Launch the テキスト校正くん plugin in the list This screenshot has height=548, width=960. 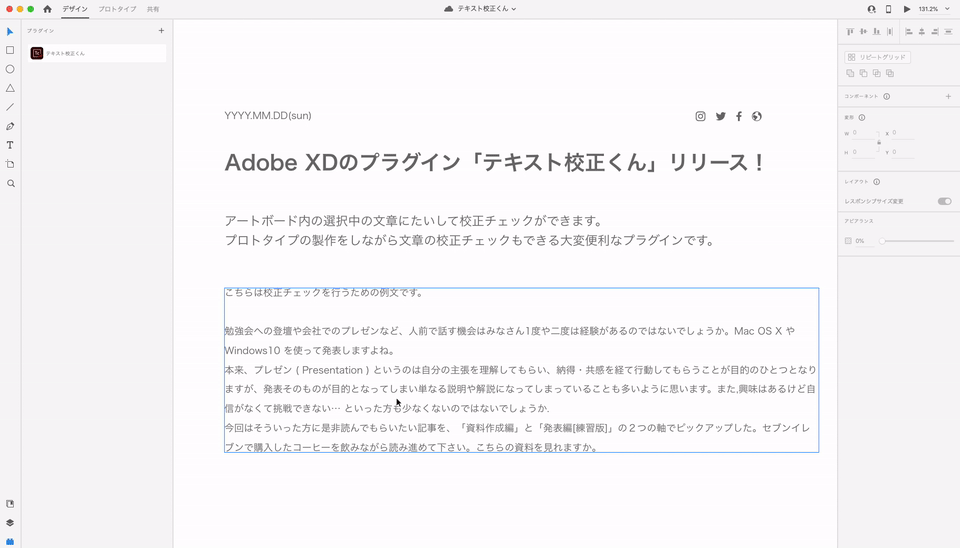pyautogui.click(x=97, y=53)
